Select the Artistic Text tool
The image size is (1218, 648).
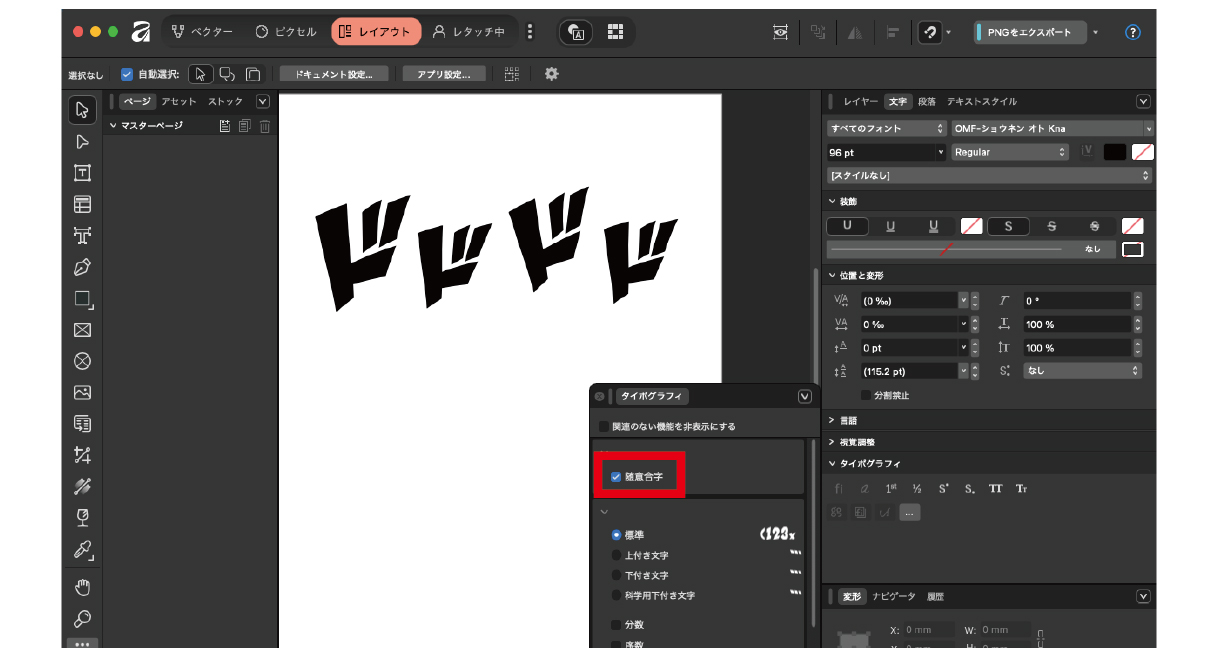tap(83, 236)
